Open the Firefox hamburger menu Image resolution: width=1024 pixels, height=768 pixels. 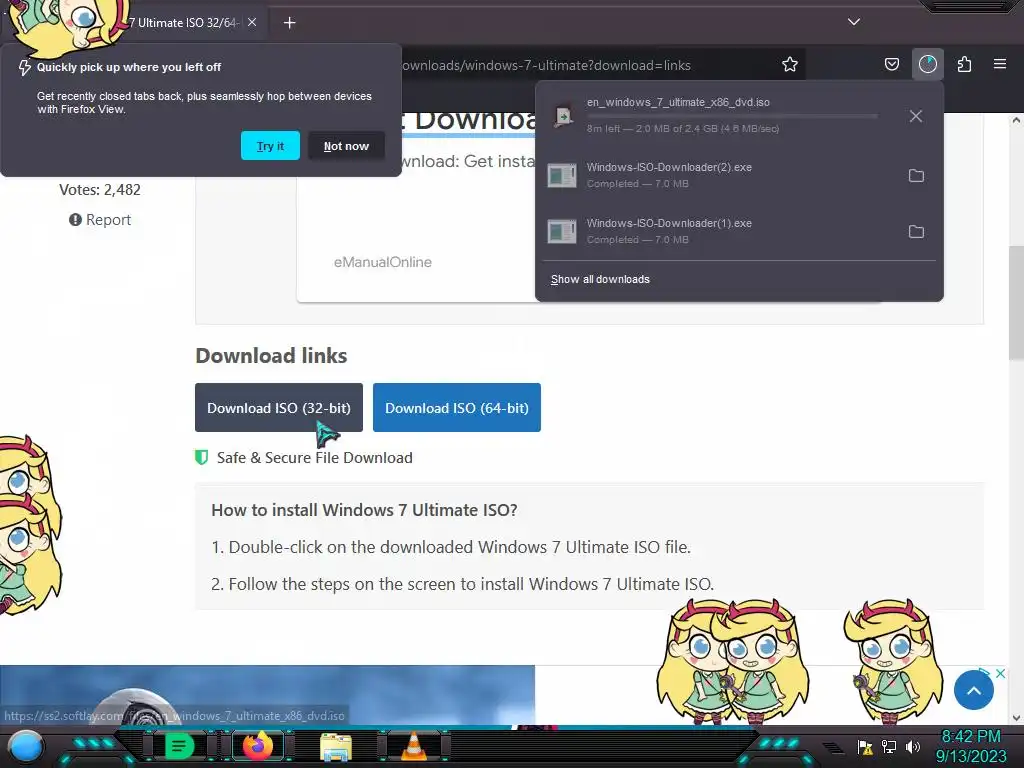pos(1000,64)
